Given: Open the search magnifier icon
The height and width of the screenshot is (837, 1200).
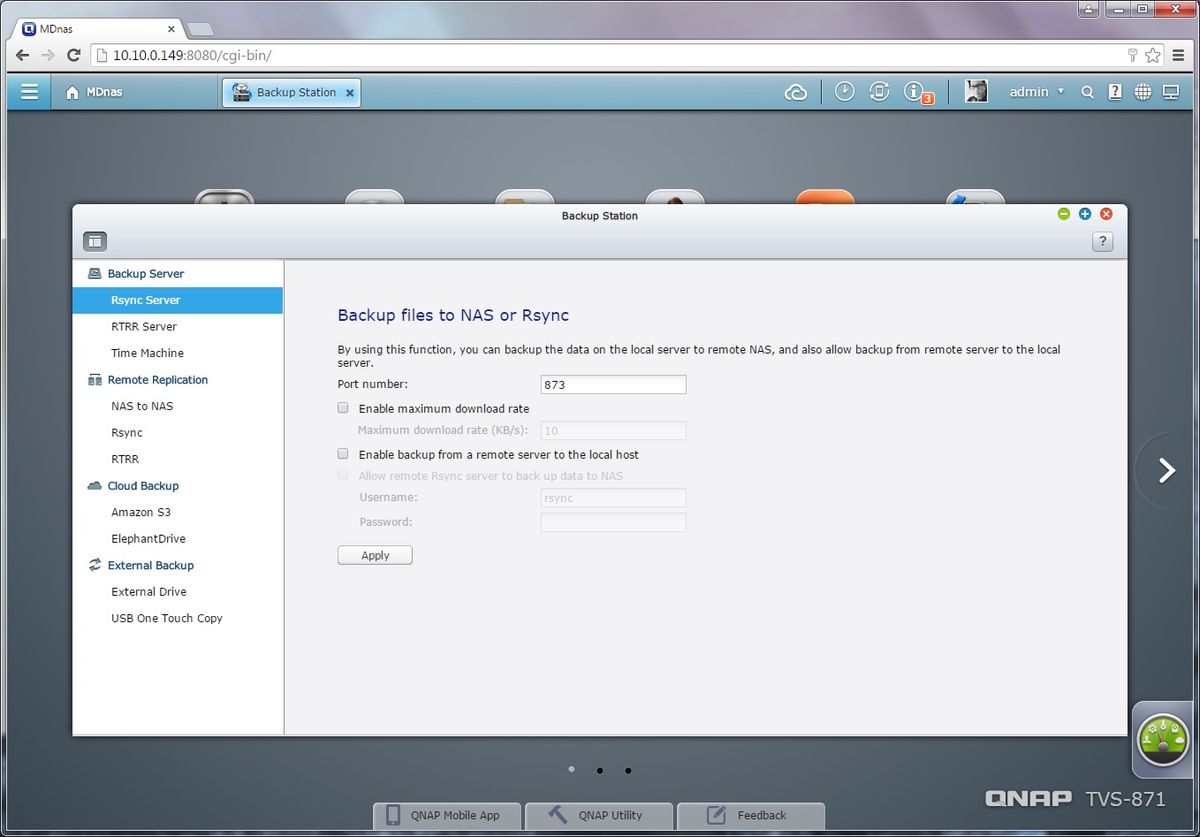Looking at the screenshot, I should click(x=1088, y=92).
